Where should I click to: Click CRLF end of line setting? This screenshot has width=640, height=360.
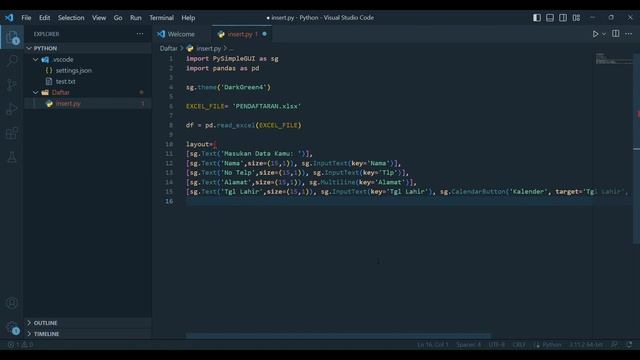pyautogui.click(x=519, y=345)
